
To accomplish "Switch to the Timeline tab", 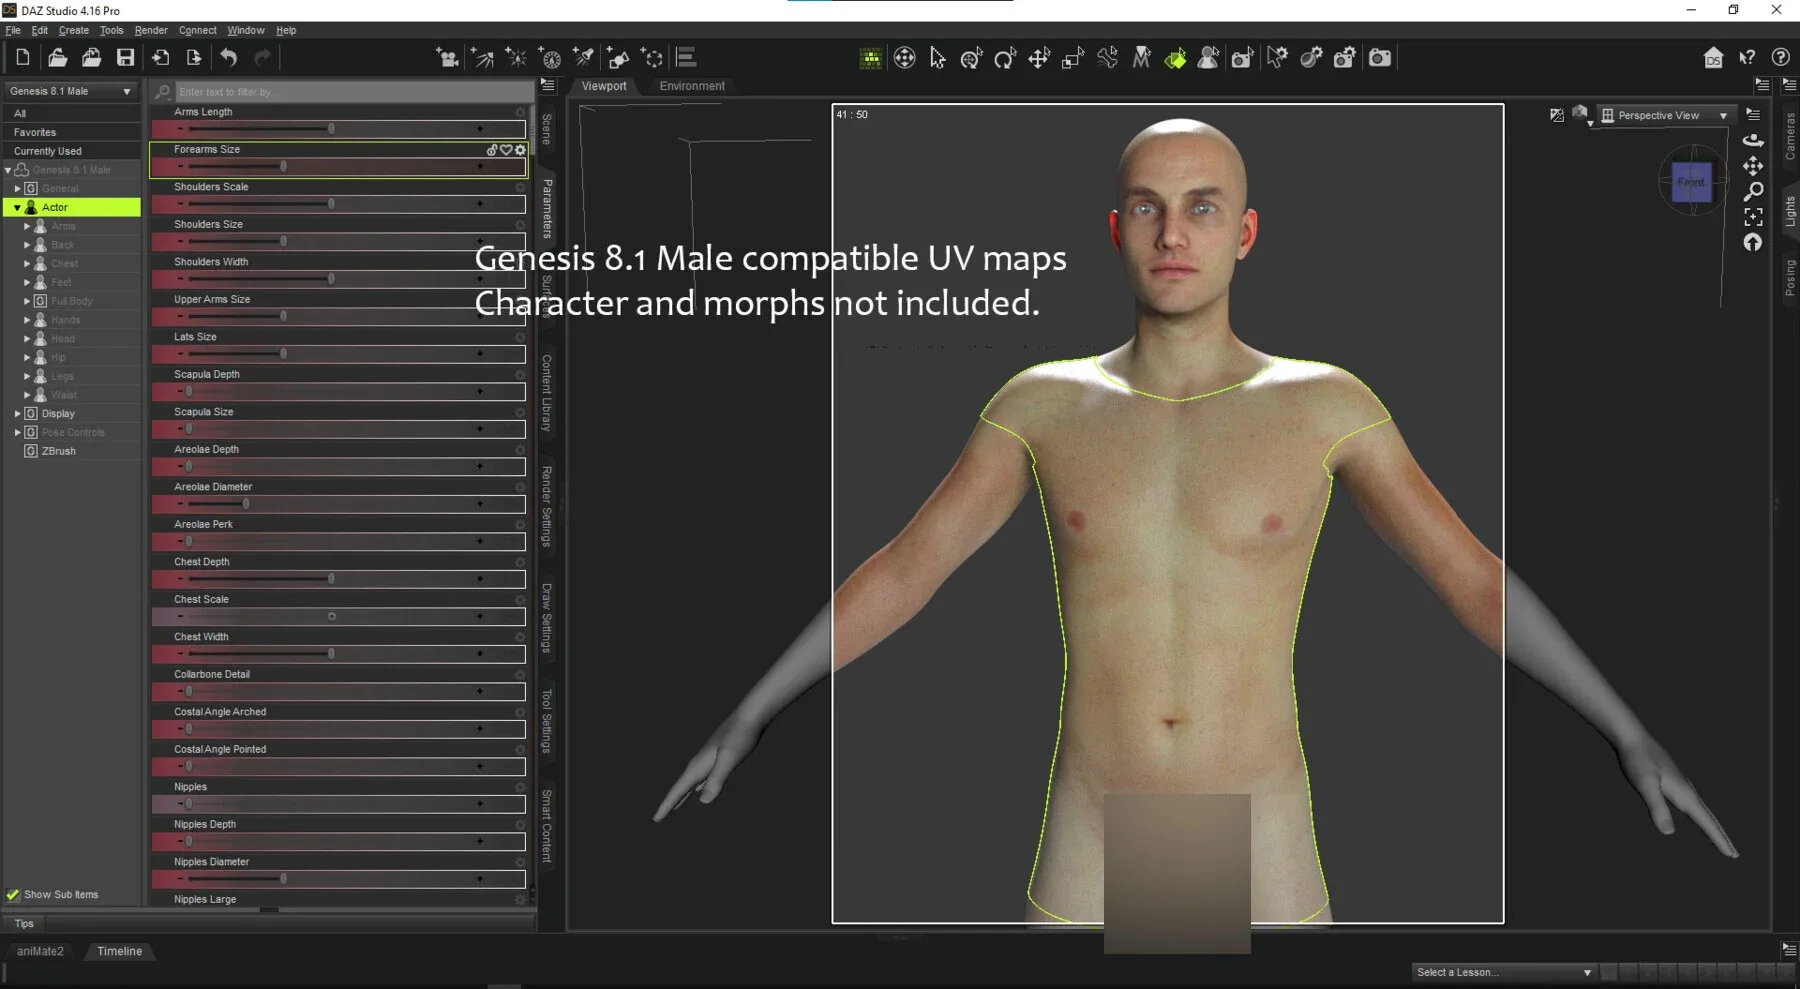I will (120, 951).
